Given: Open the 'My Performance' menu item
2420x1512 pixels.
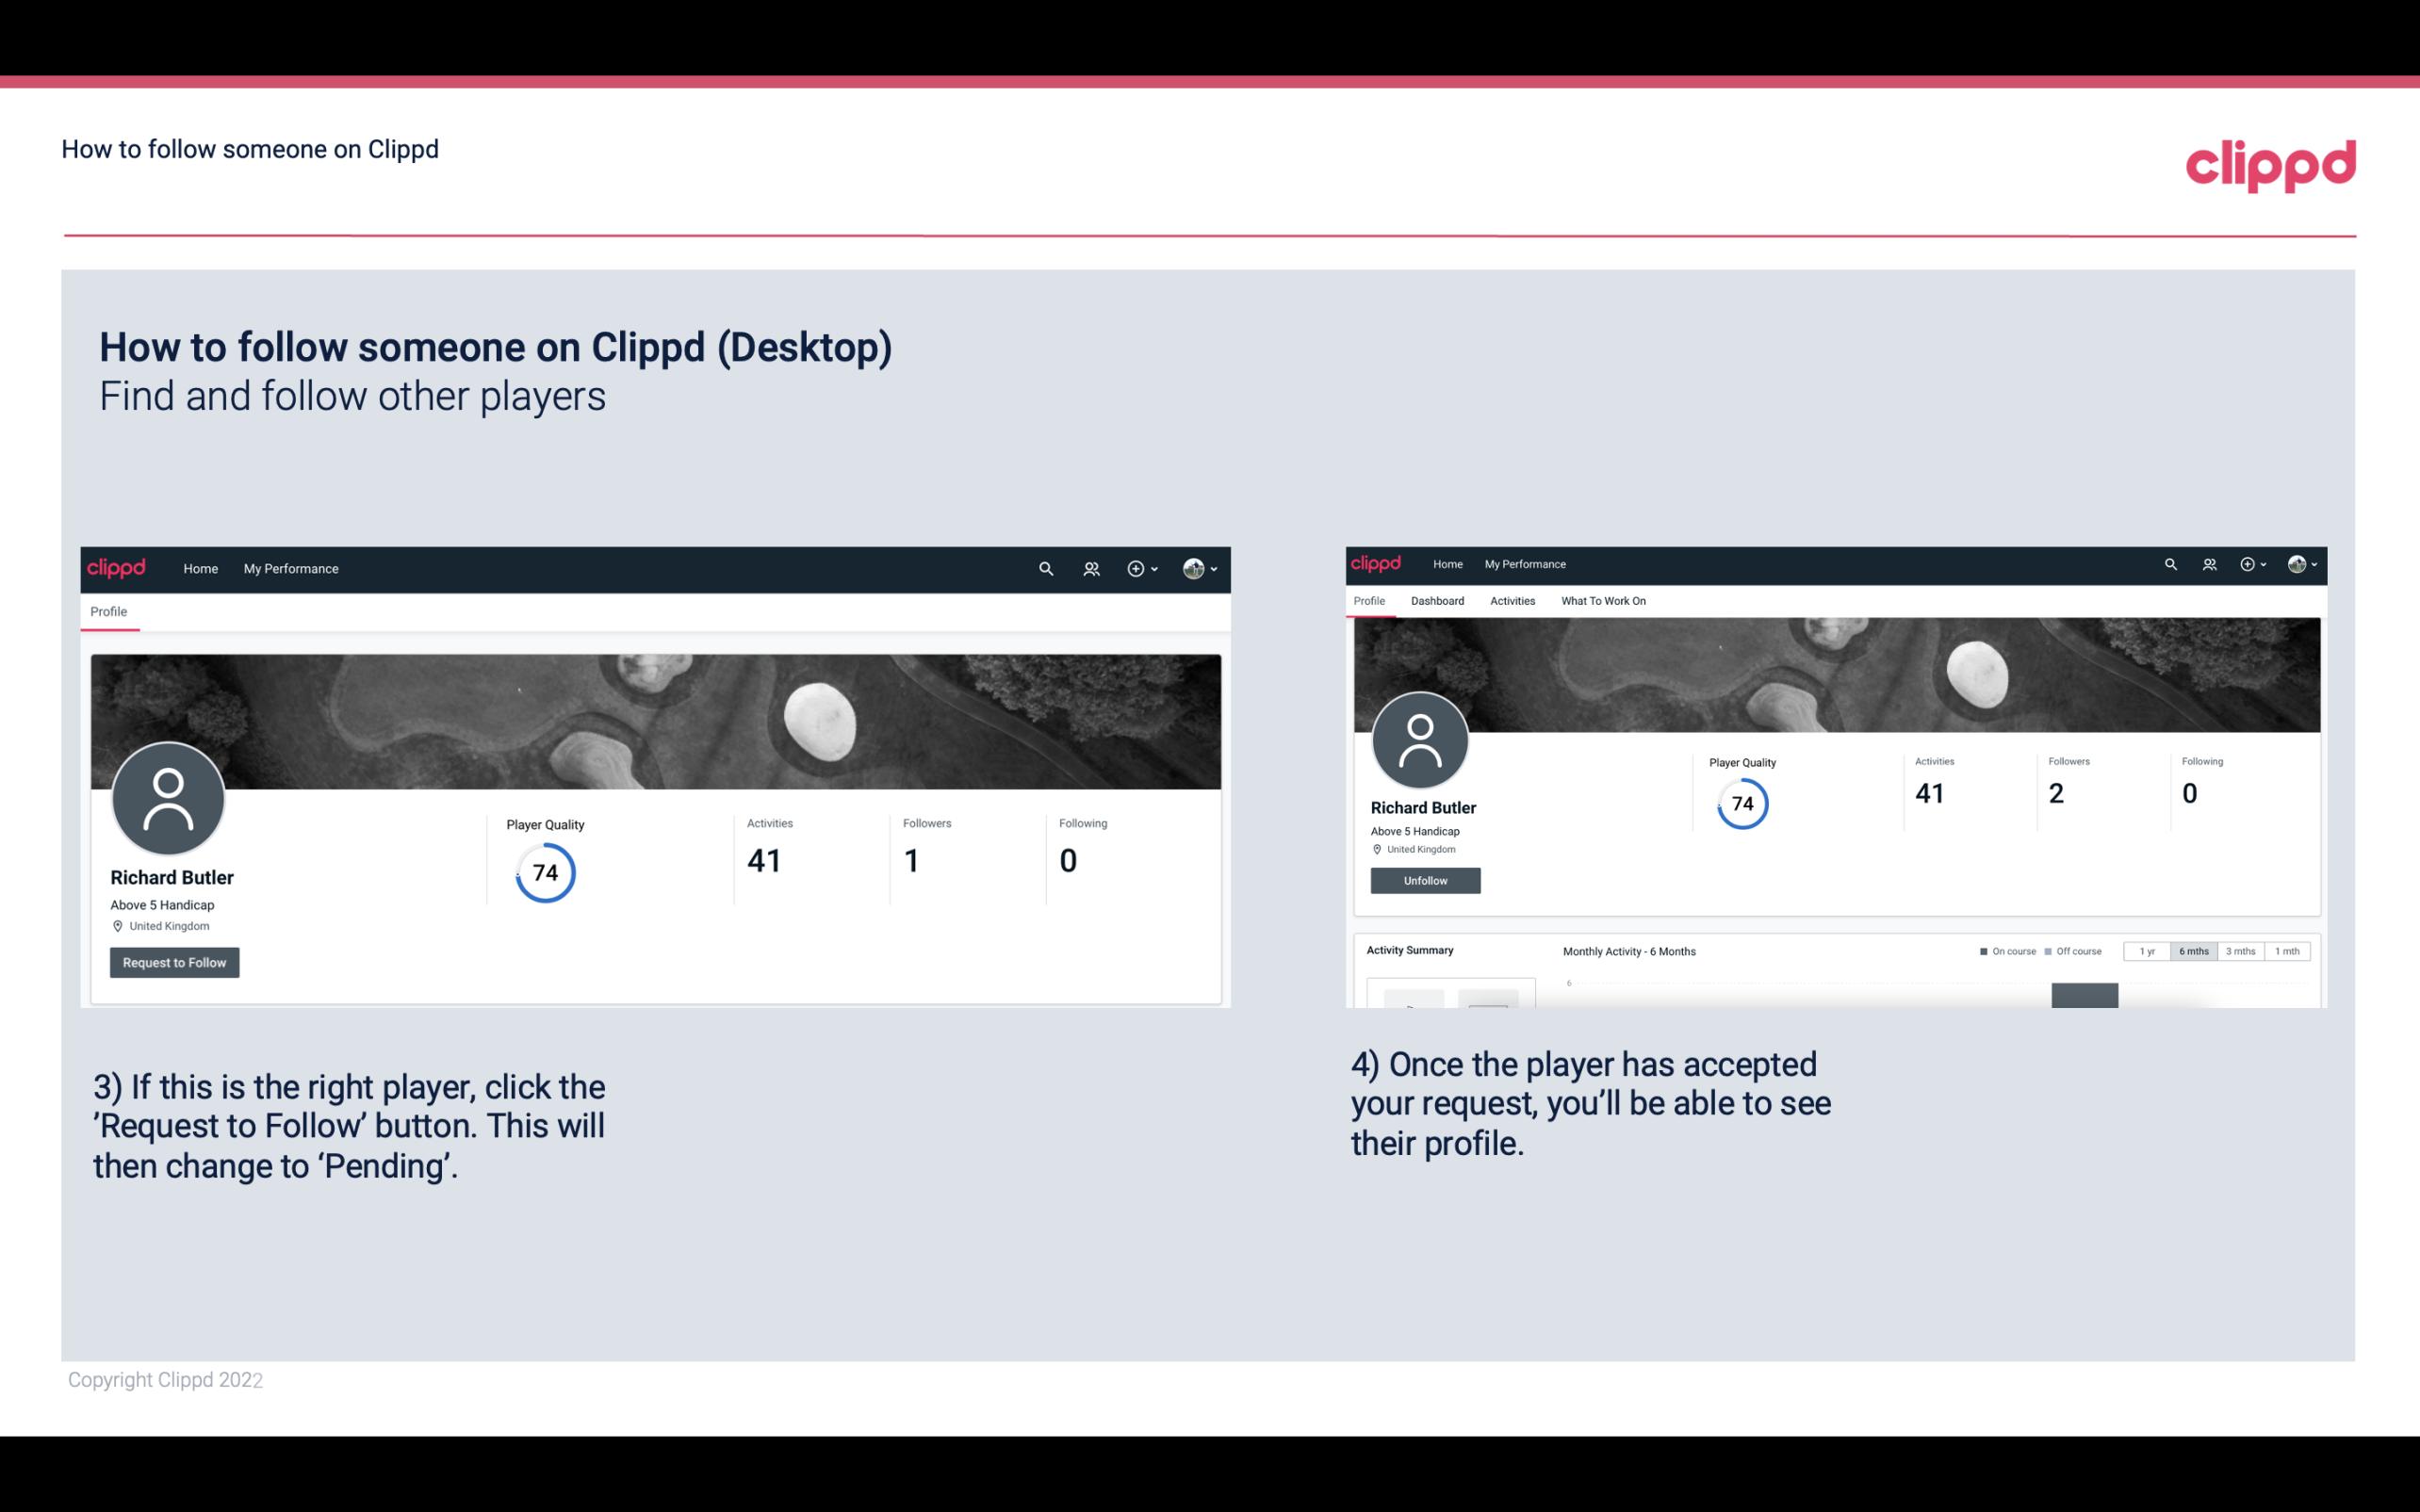Looking at the screenshot, I should click(289, 568).
